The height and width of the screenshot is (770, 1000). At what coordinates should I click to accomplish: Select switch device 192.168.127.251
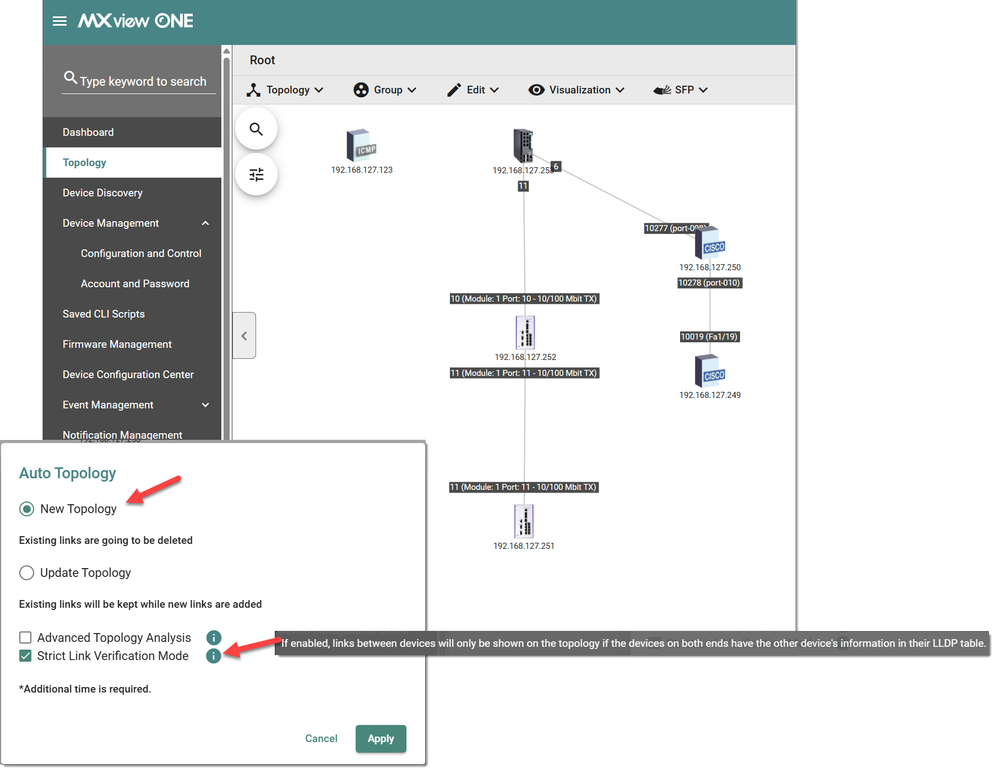(x=524, y=521)
